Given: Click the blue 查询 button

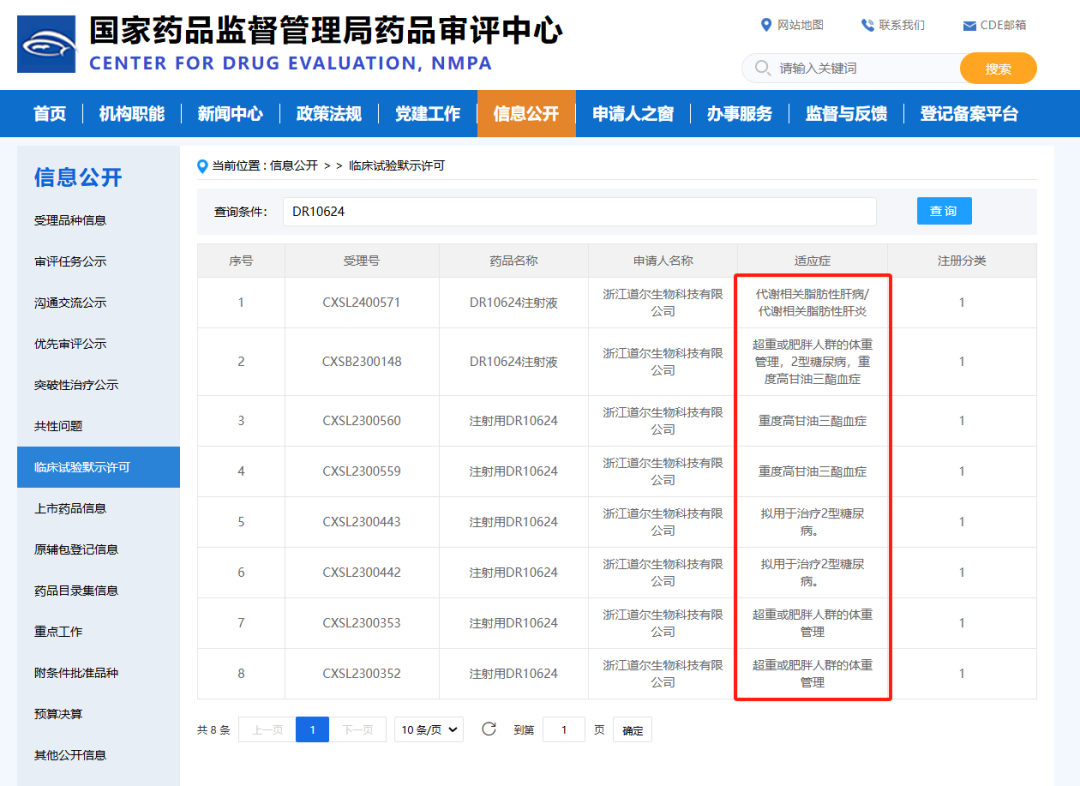Looking at the screenshot, I should tap(944, 211).
